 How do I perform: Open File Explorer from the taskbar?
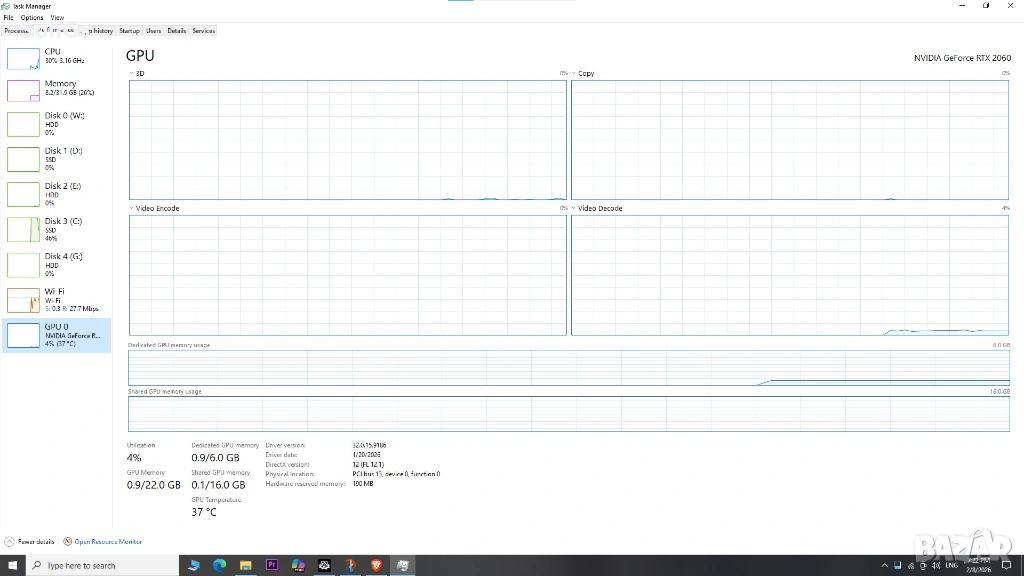click(x=245, y=565)
